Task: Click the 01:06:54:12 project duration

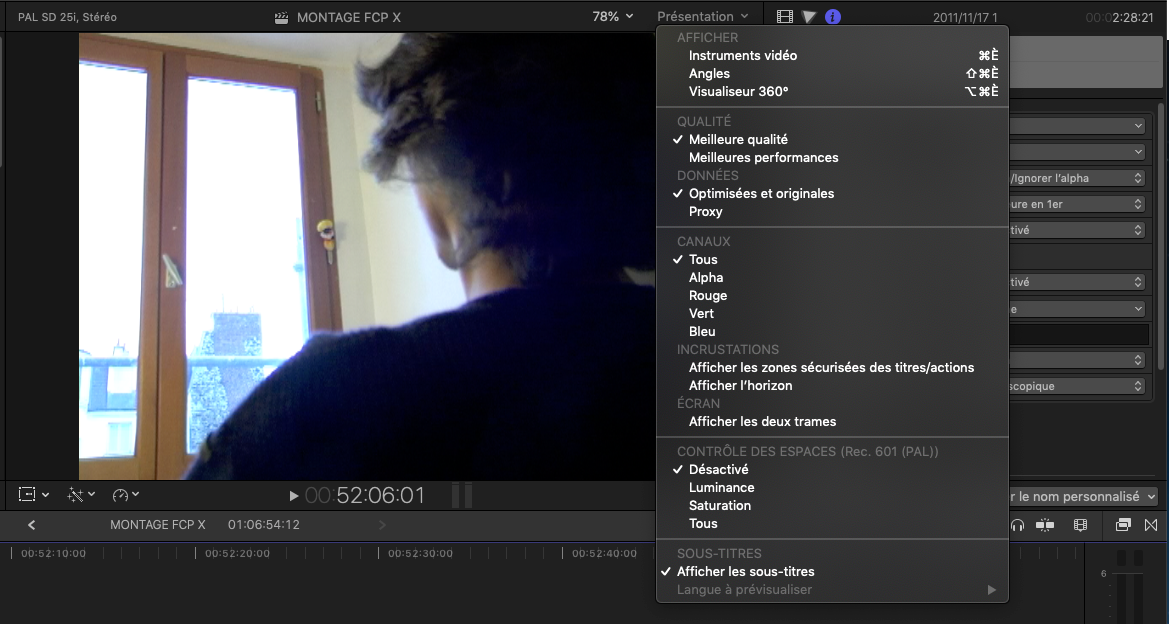Action: pos(264,525)
